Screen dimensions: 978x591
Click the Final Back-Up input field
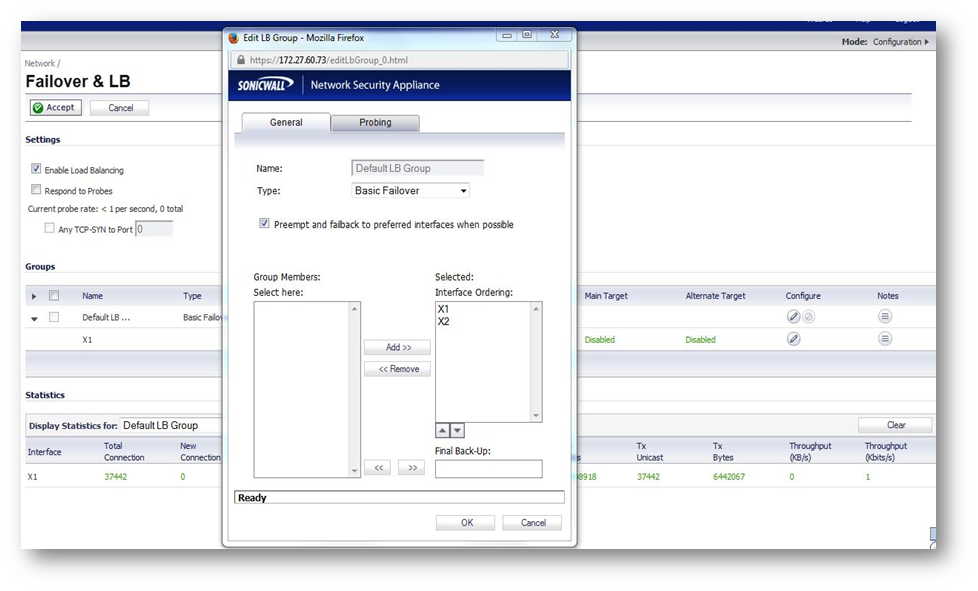488,469
